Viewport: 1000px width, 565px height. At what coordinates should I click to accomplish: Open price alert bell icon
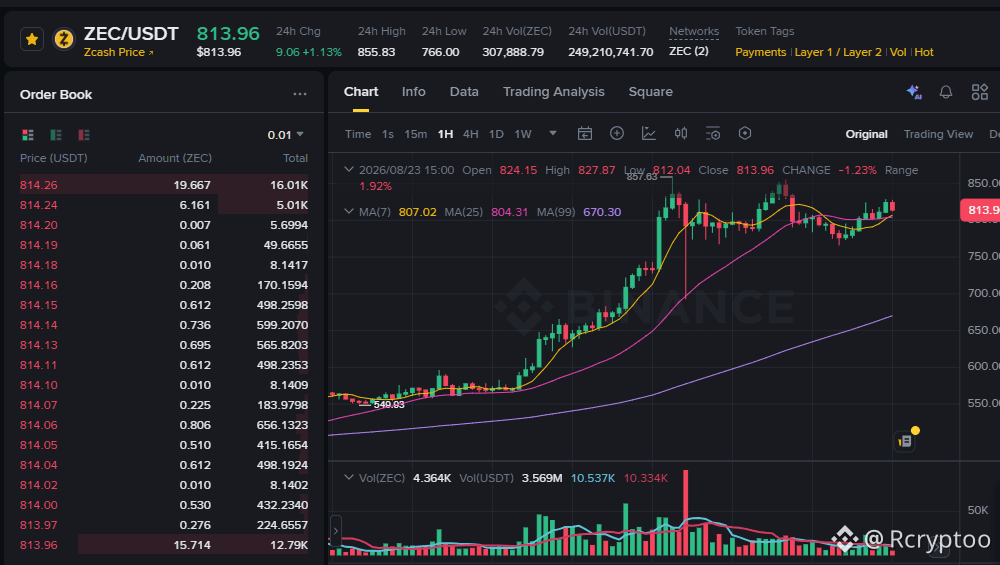(946, 92)
